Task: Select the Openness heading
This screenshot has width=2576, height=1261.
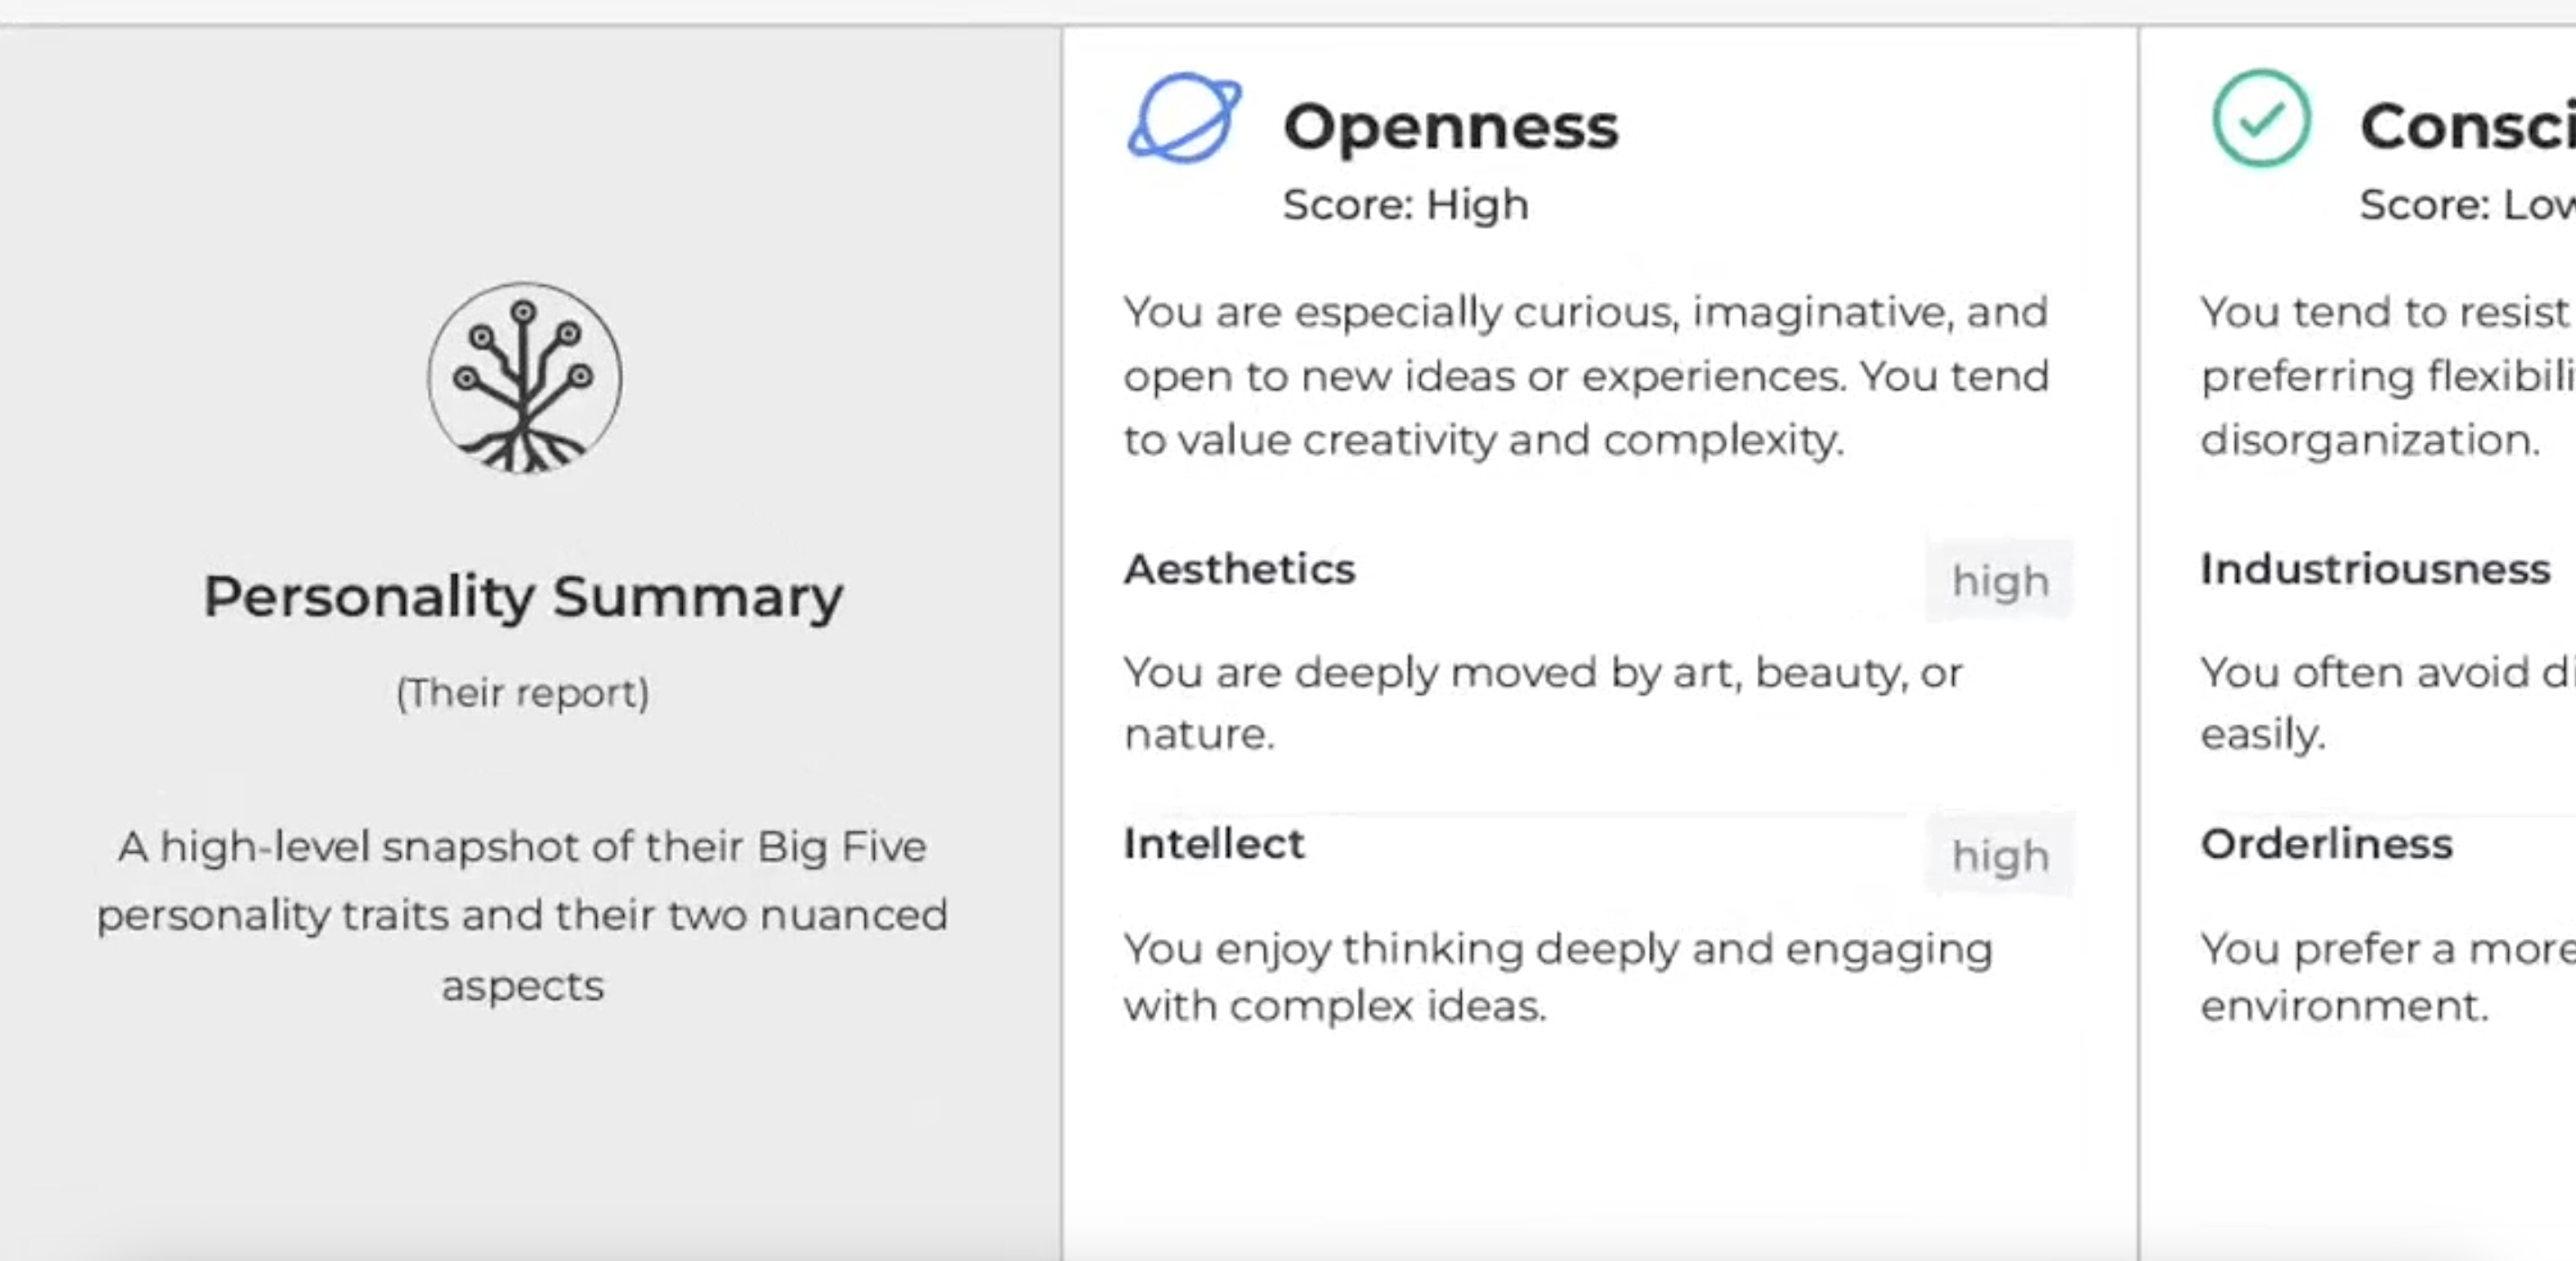Action: click(x=1450, y=127)
